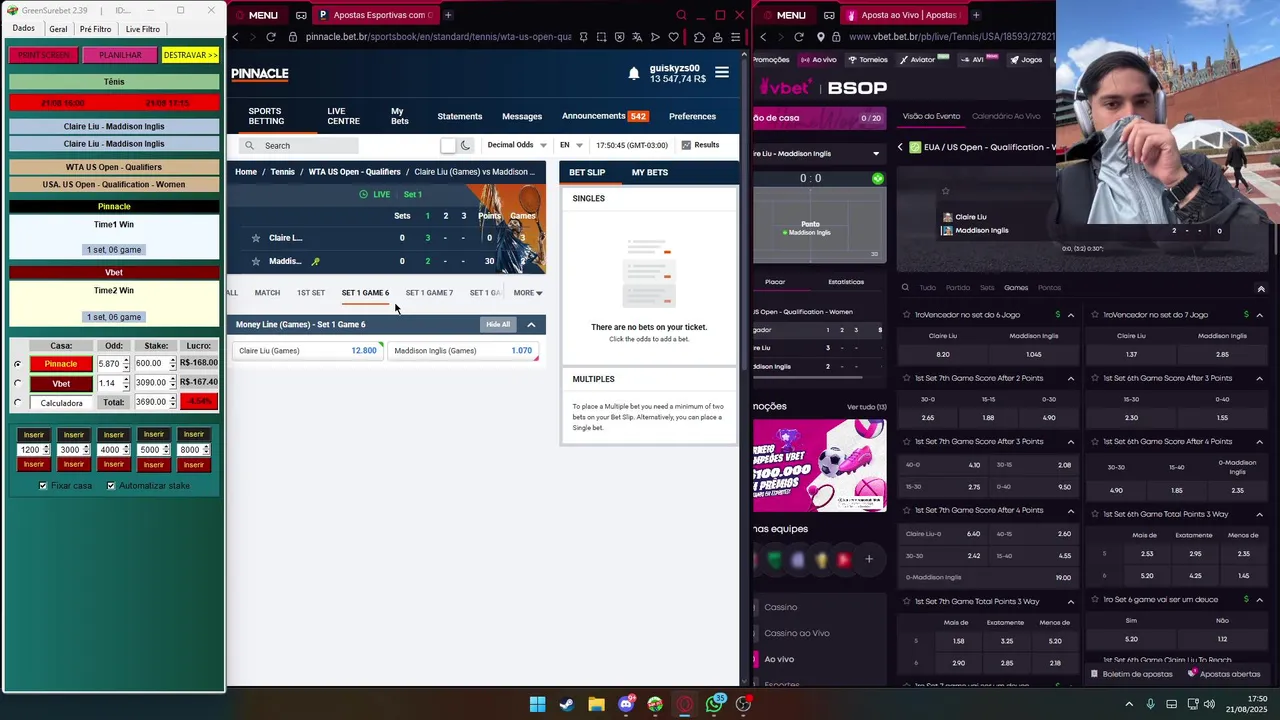Switch to Calendário Ao Vivo tab on Vbet
This screenshot has height=720, width=1280.
pos(1006,116)
